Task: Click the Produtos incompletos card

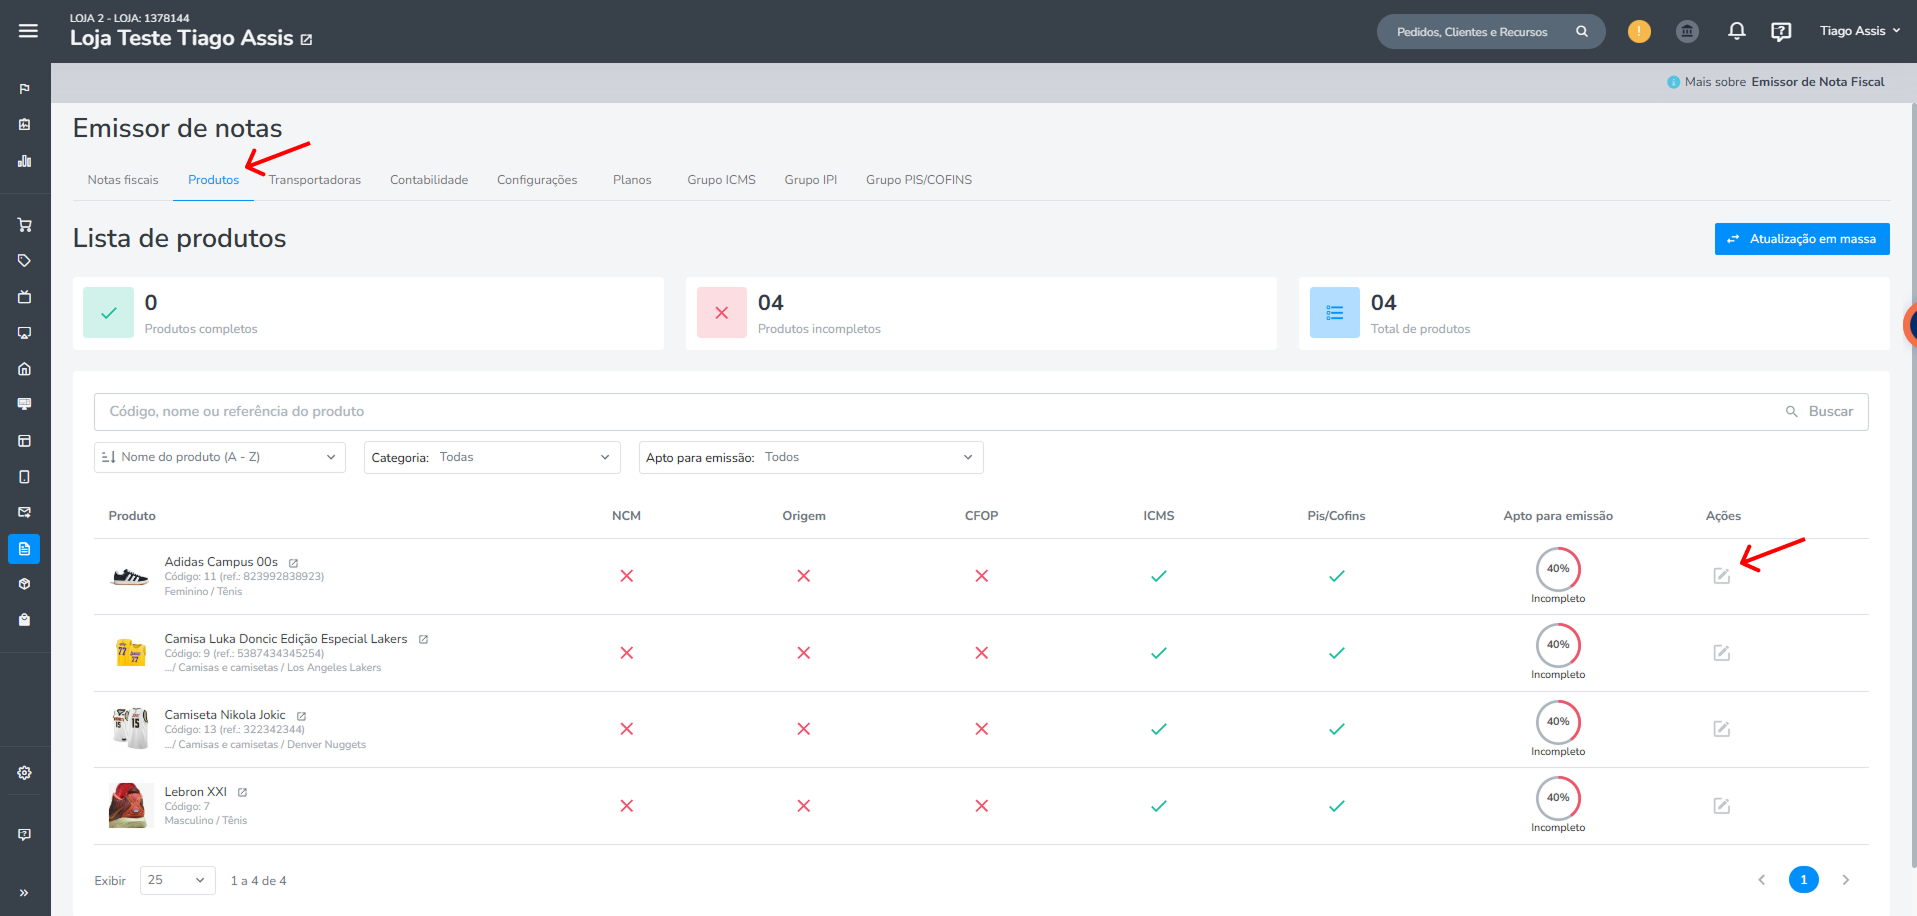Action: tap(981, 313)
